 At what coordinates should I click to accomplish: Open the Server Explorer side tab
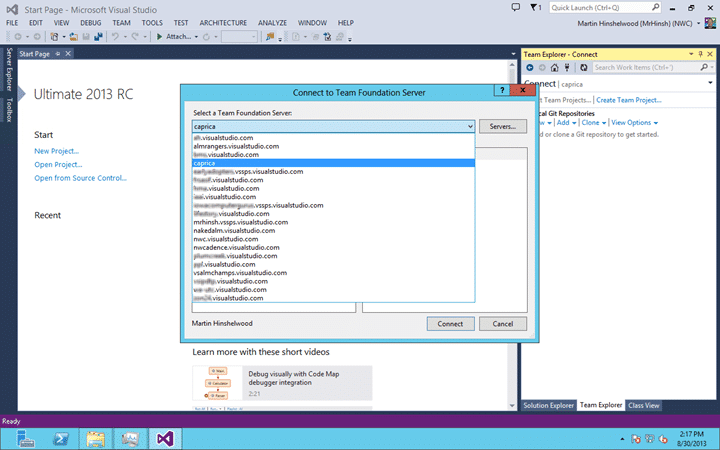coord(9,69)
